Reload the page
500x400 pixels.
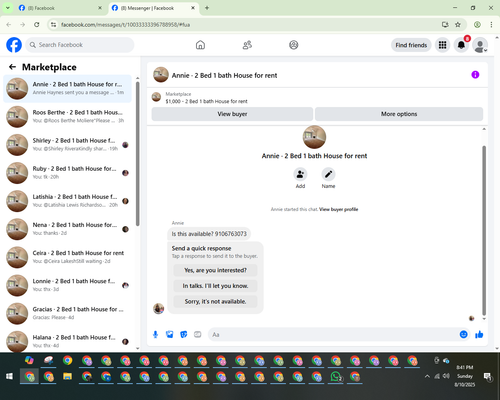coord(37,25)
